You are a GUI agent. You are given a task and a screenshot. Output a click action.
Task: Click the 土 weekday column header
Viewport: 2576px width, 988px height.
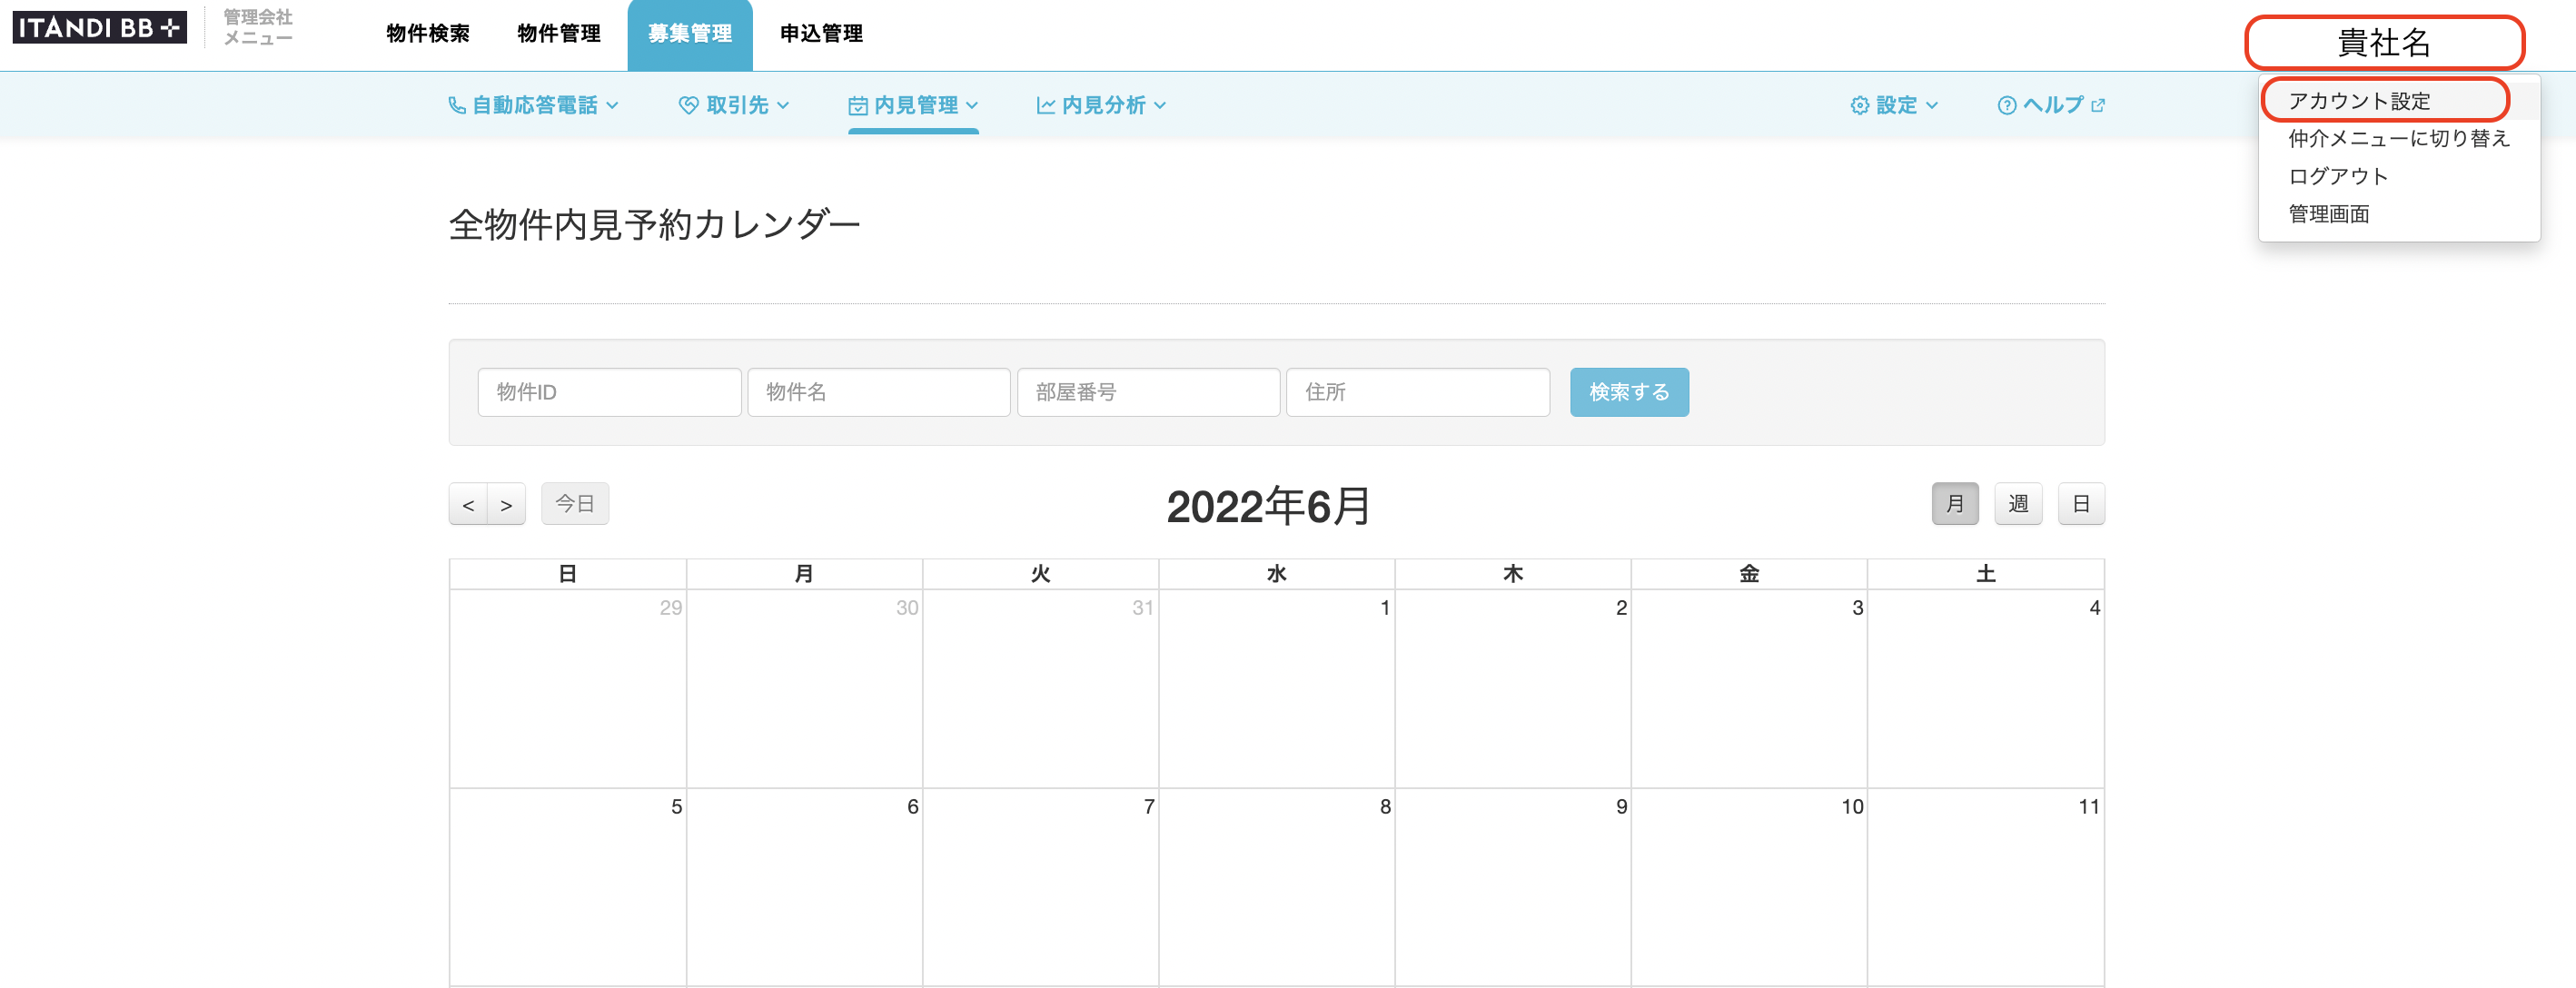[1985, 574]
